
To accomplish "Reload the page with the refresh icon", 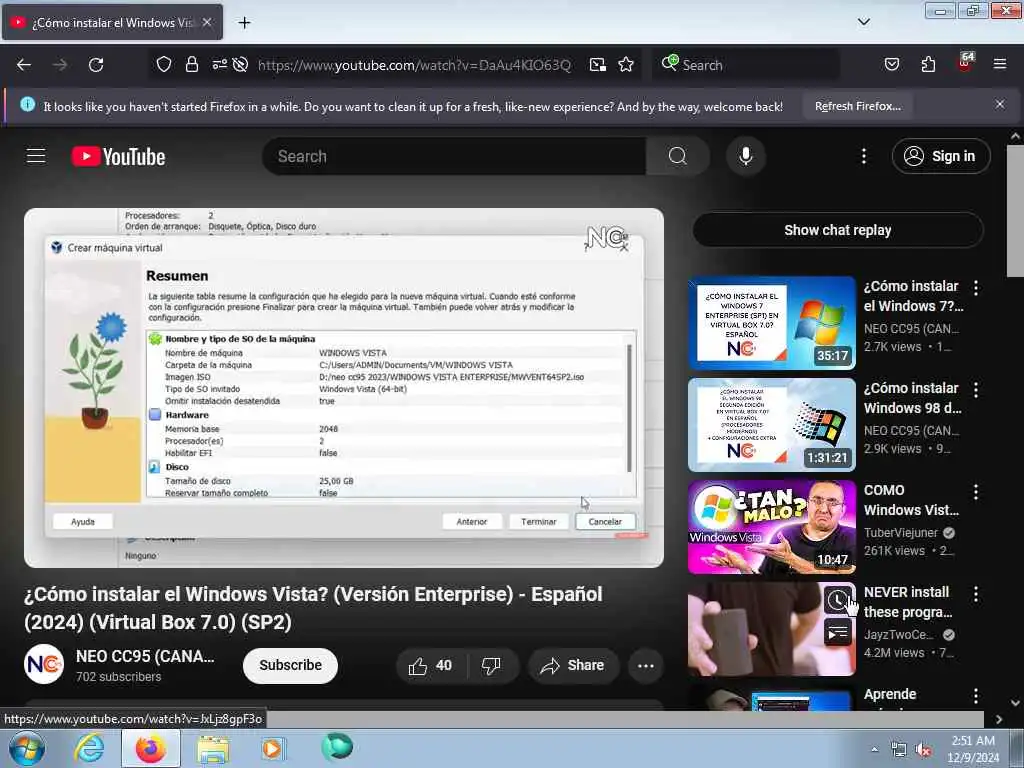I will pos(96,65).
